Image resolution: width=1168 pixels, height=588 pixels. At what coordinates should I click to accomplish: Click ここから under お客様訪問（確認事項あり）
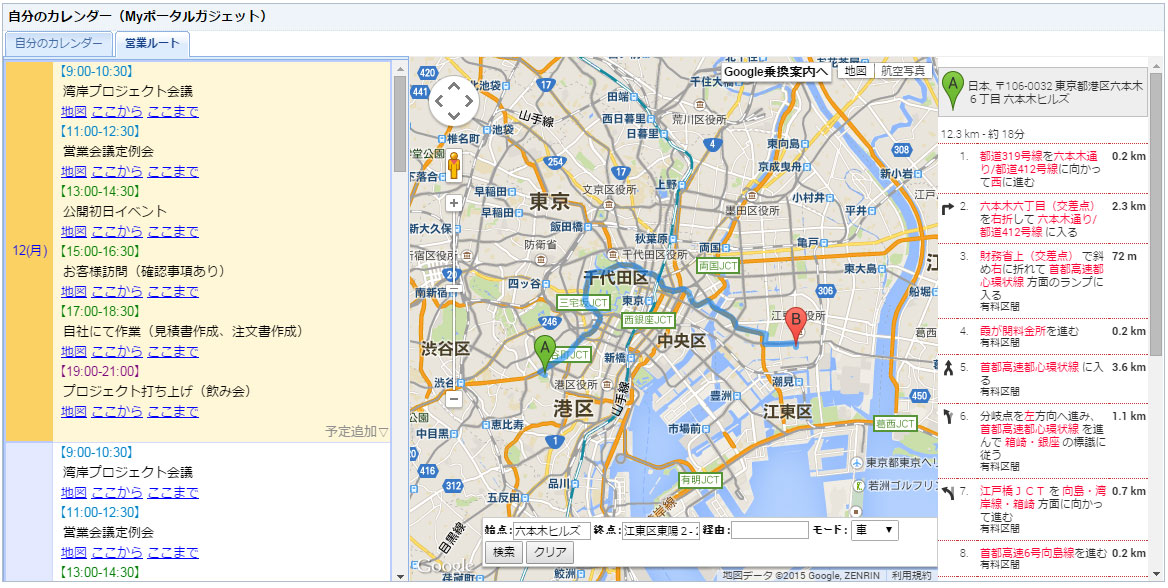click(x=117, y=291)
